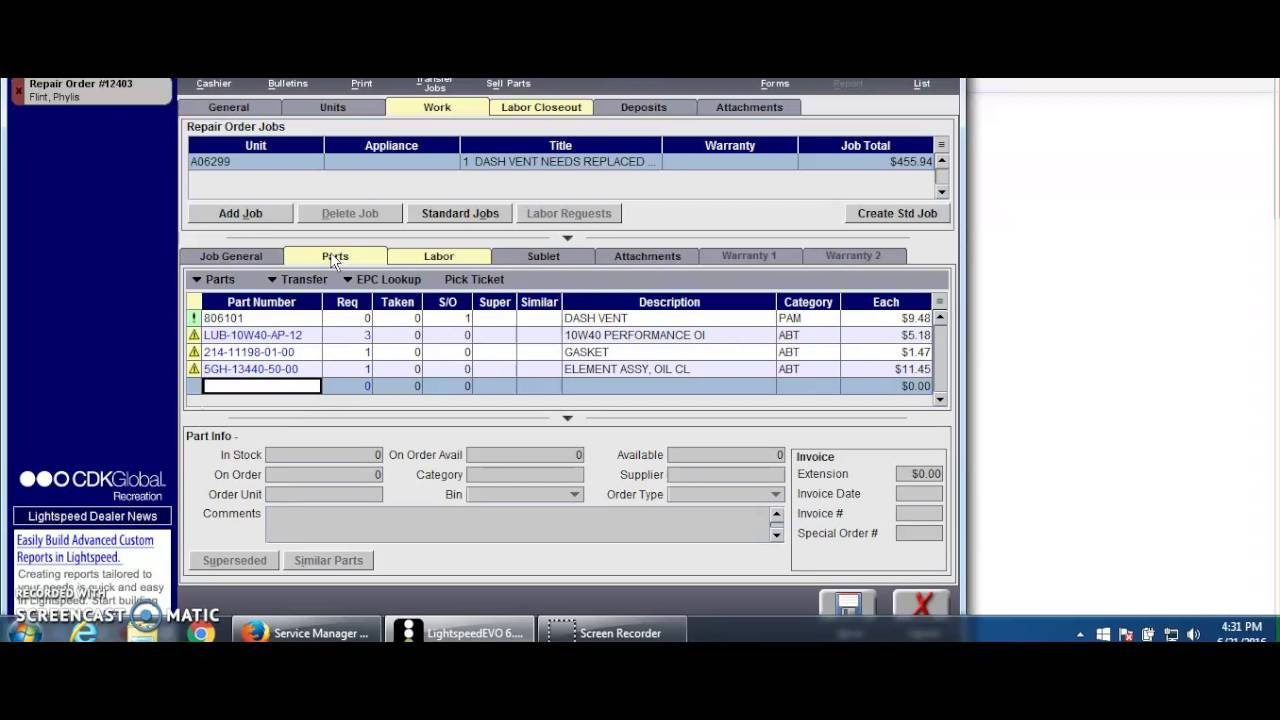The image size is (1280, 720).
Task: Open the List menu
Action: tap(922, 84)
